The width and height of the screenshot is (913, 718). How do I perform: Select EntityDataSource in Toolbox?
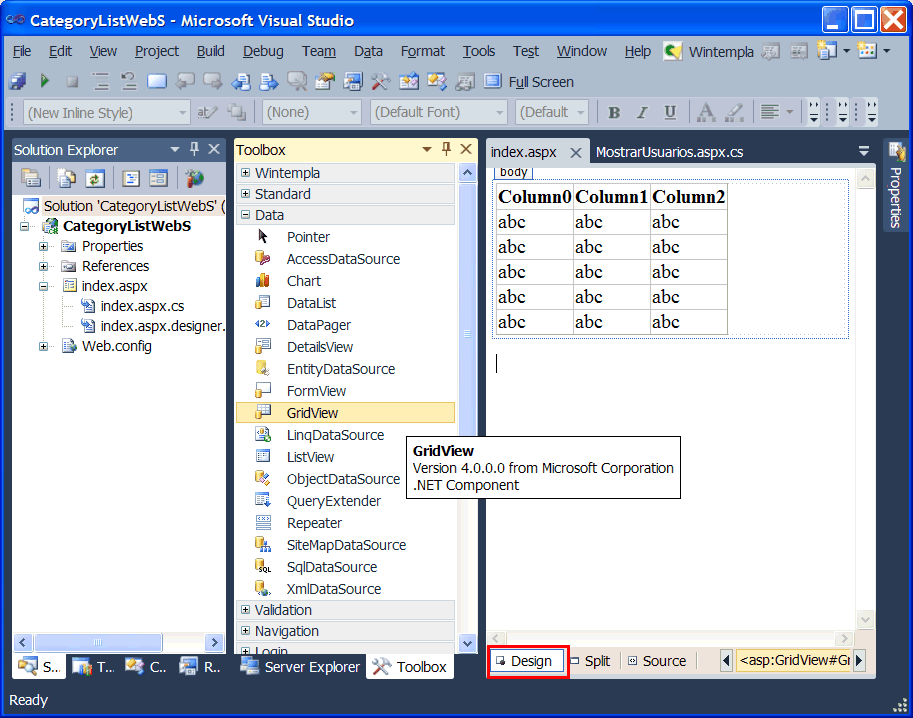(345, 369)
